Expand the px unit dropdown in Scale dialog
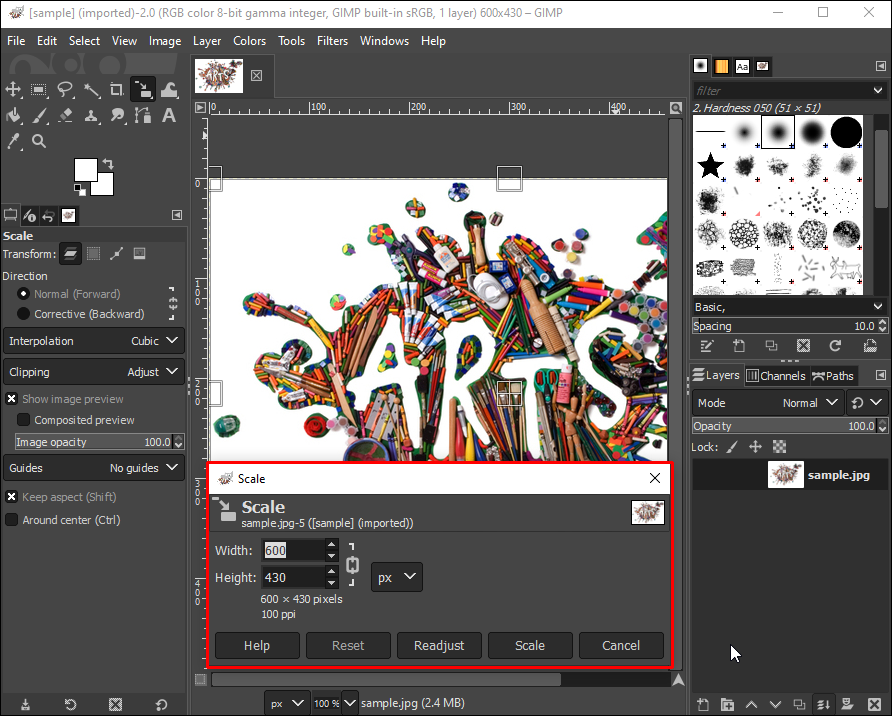The width and height of the screenshot is (892, 716). [397, 577]
